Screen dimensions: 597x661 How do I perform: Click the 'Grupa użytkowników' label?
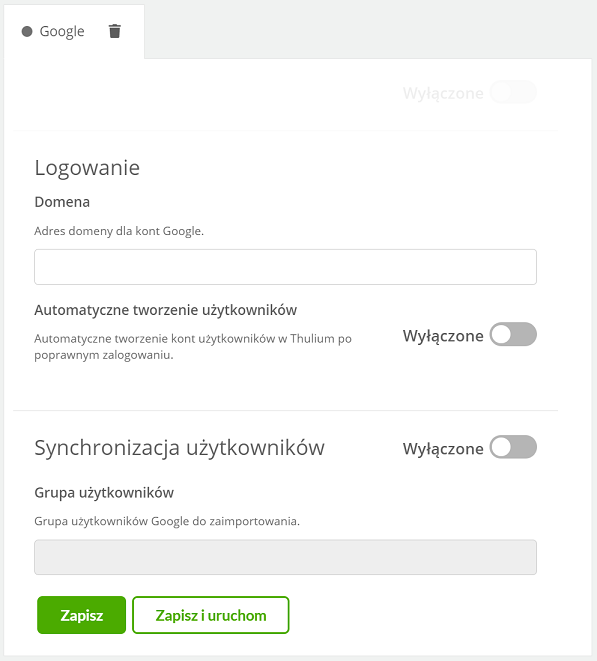pyautogui.click(x=104, y=493)
